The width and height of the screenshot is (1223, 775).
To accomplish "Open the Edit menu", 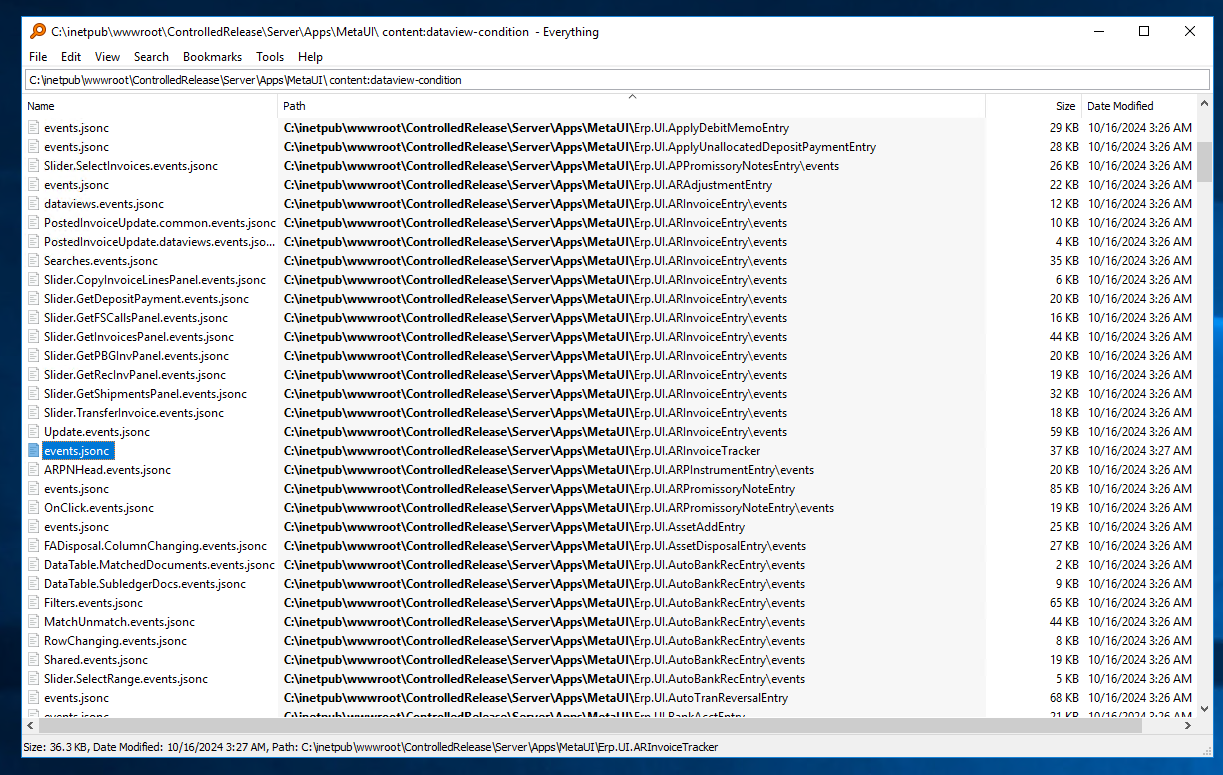I will click(x=71, y=57).
